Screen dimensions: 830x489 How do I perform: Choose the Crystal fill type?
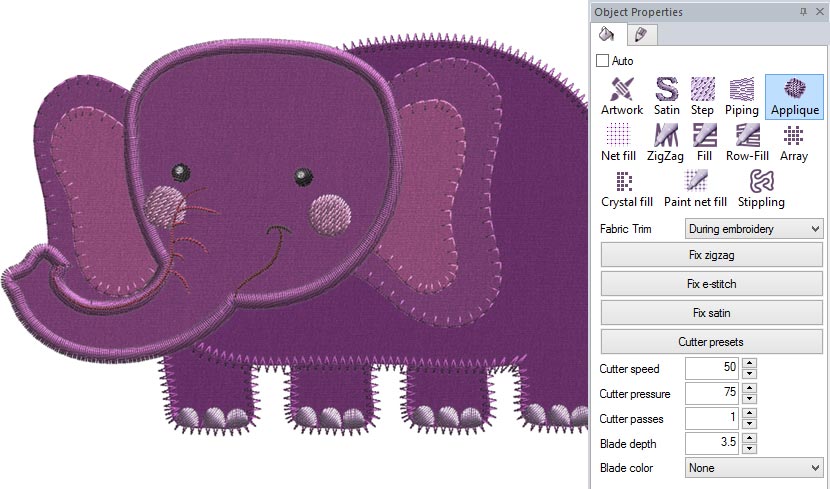pyautogui.click(x=627, y=188)
